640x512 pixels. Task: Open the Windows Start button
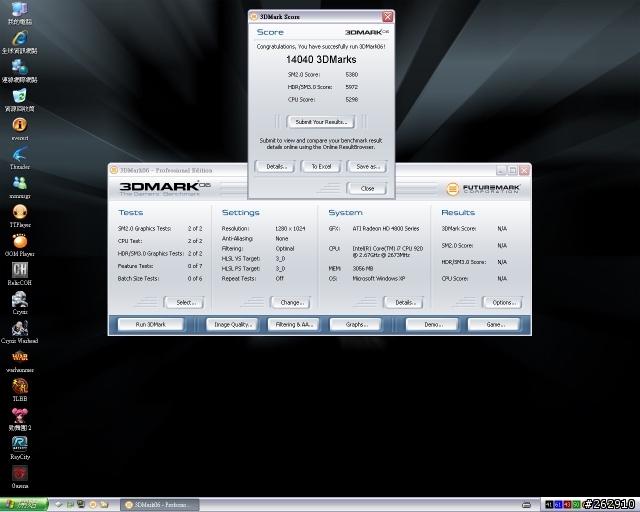[x=24, y=505]
